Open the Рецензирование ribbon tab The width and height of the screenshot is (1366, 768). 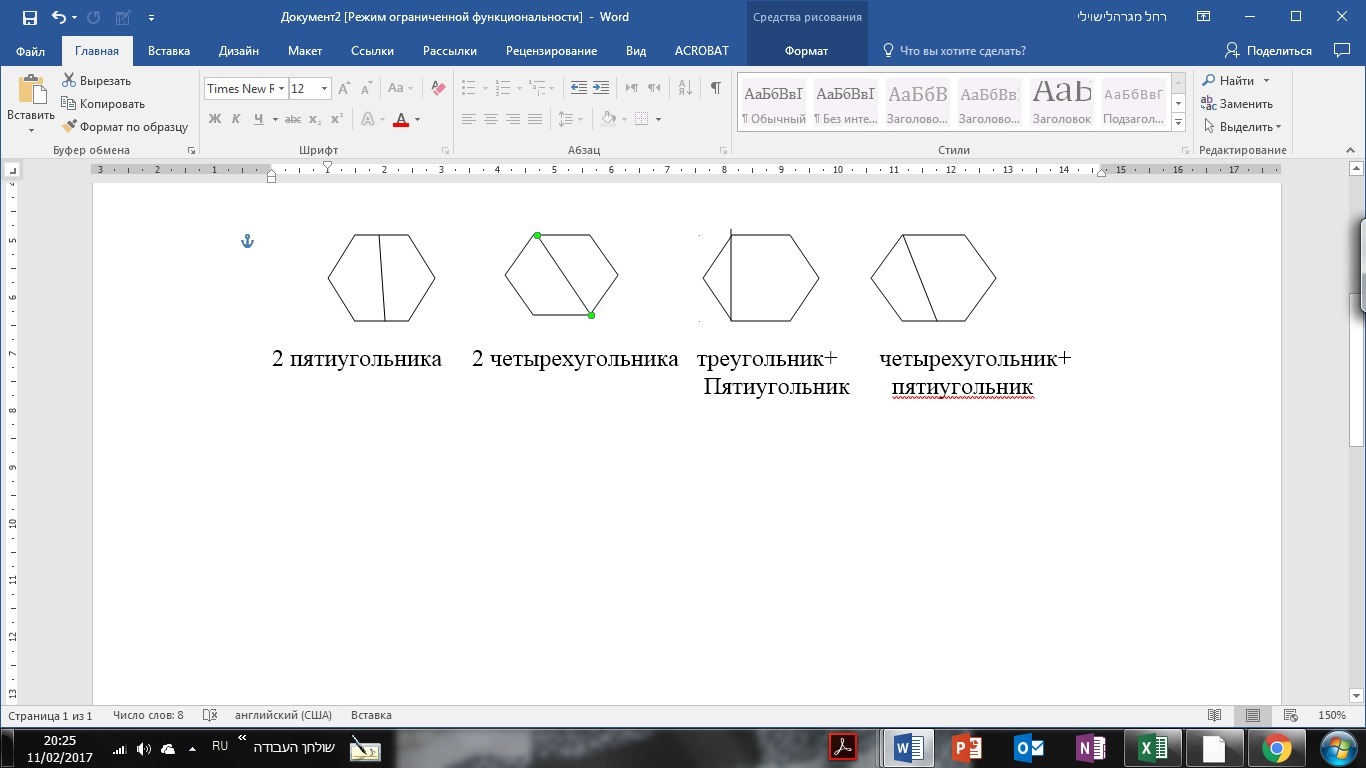[551, 51]
